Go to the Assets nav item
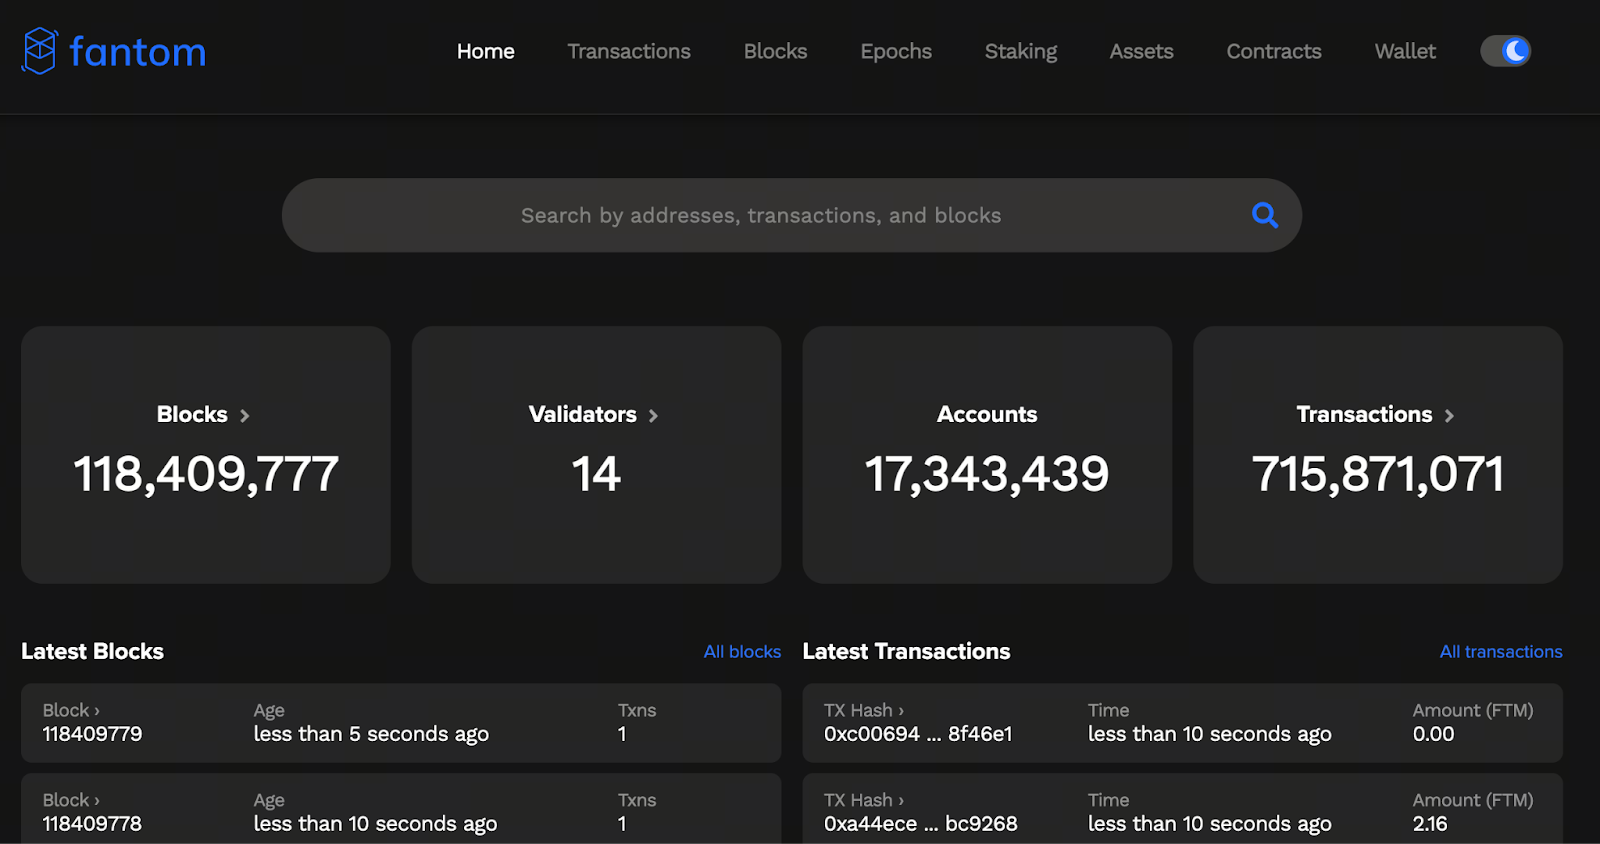 (x=1142, y=51)
